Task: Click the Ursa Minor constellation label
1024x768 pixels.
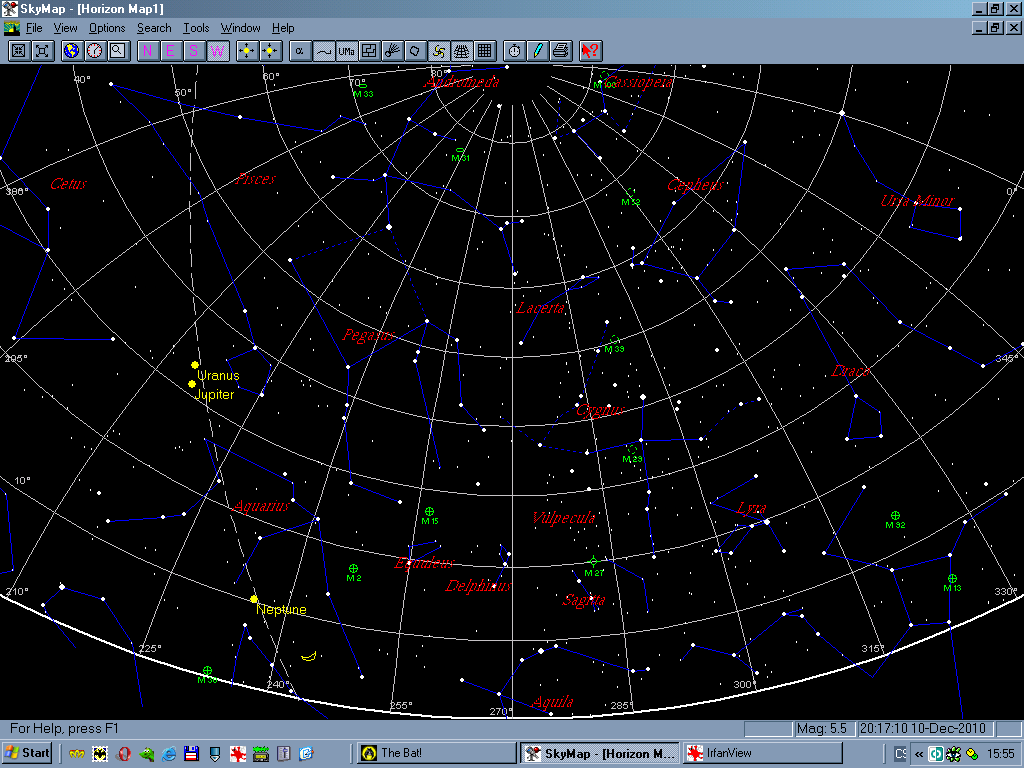Action: [x=917, y=200]
